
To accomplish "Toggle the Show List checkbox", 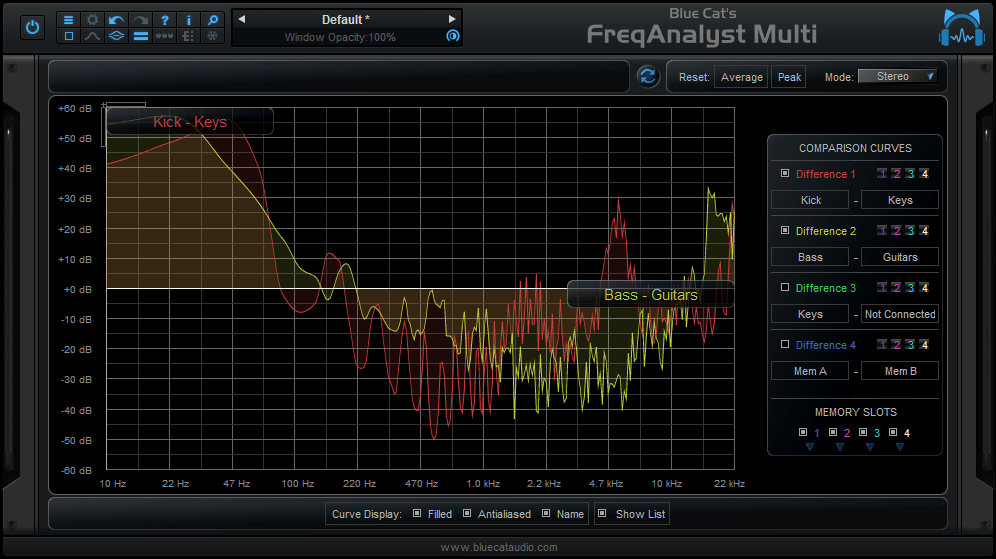I will click(602, 513).
